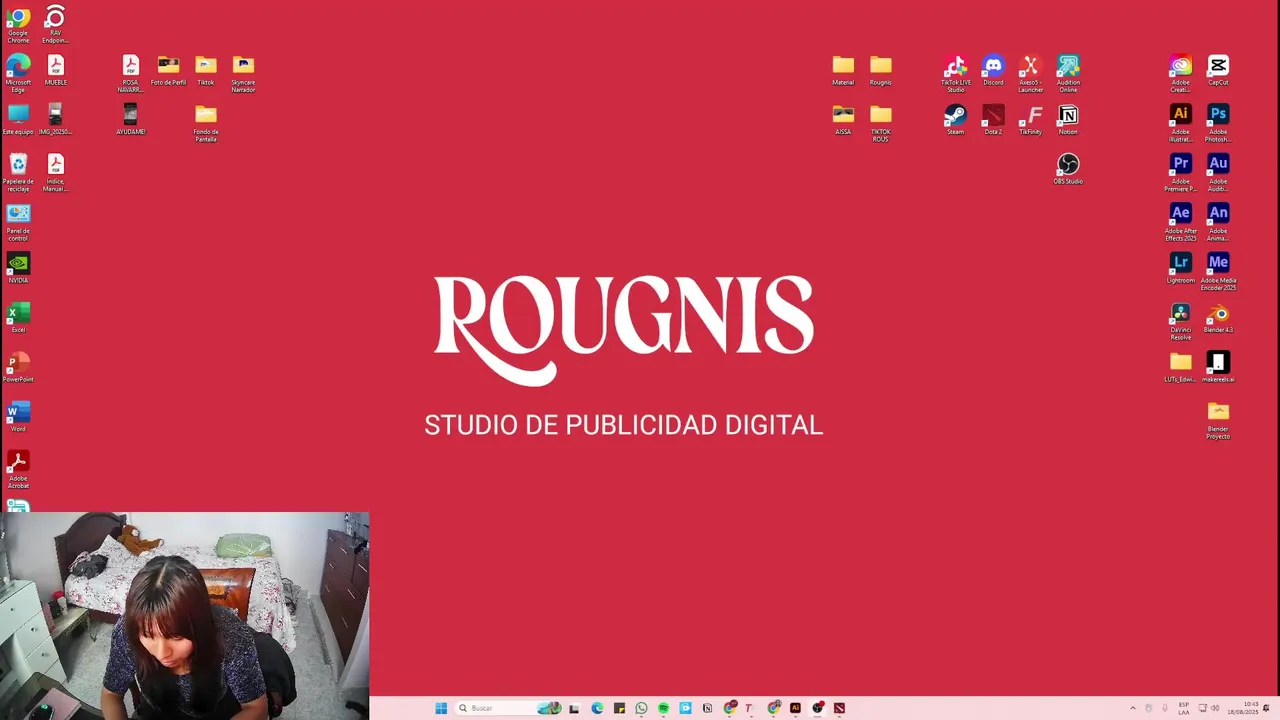Select the Indice Manual PDF file
The image size is (1280, 720).
pyautogui.click(x=56, y=172)
